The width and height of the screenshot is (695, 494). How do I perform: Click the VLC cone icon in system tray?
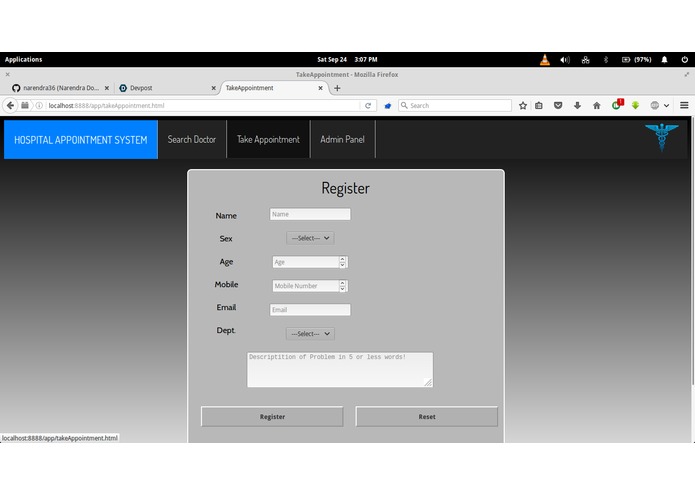[545, 60]
